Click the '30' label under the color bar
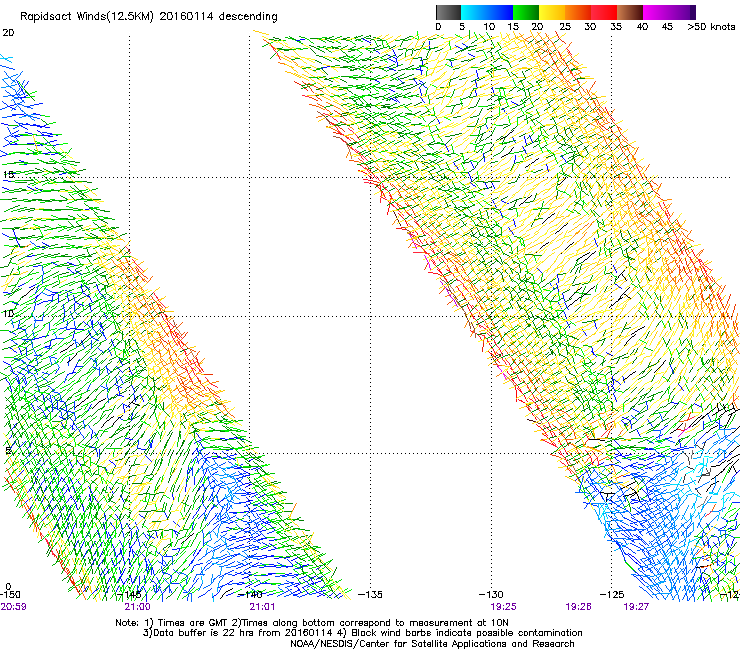The image size is (740, 650). coord(590,27)
